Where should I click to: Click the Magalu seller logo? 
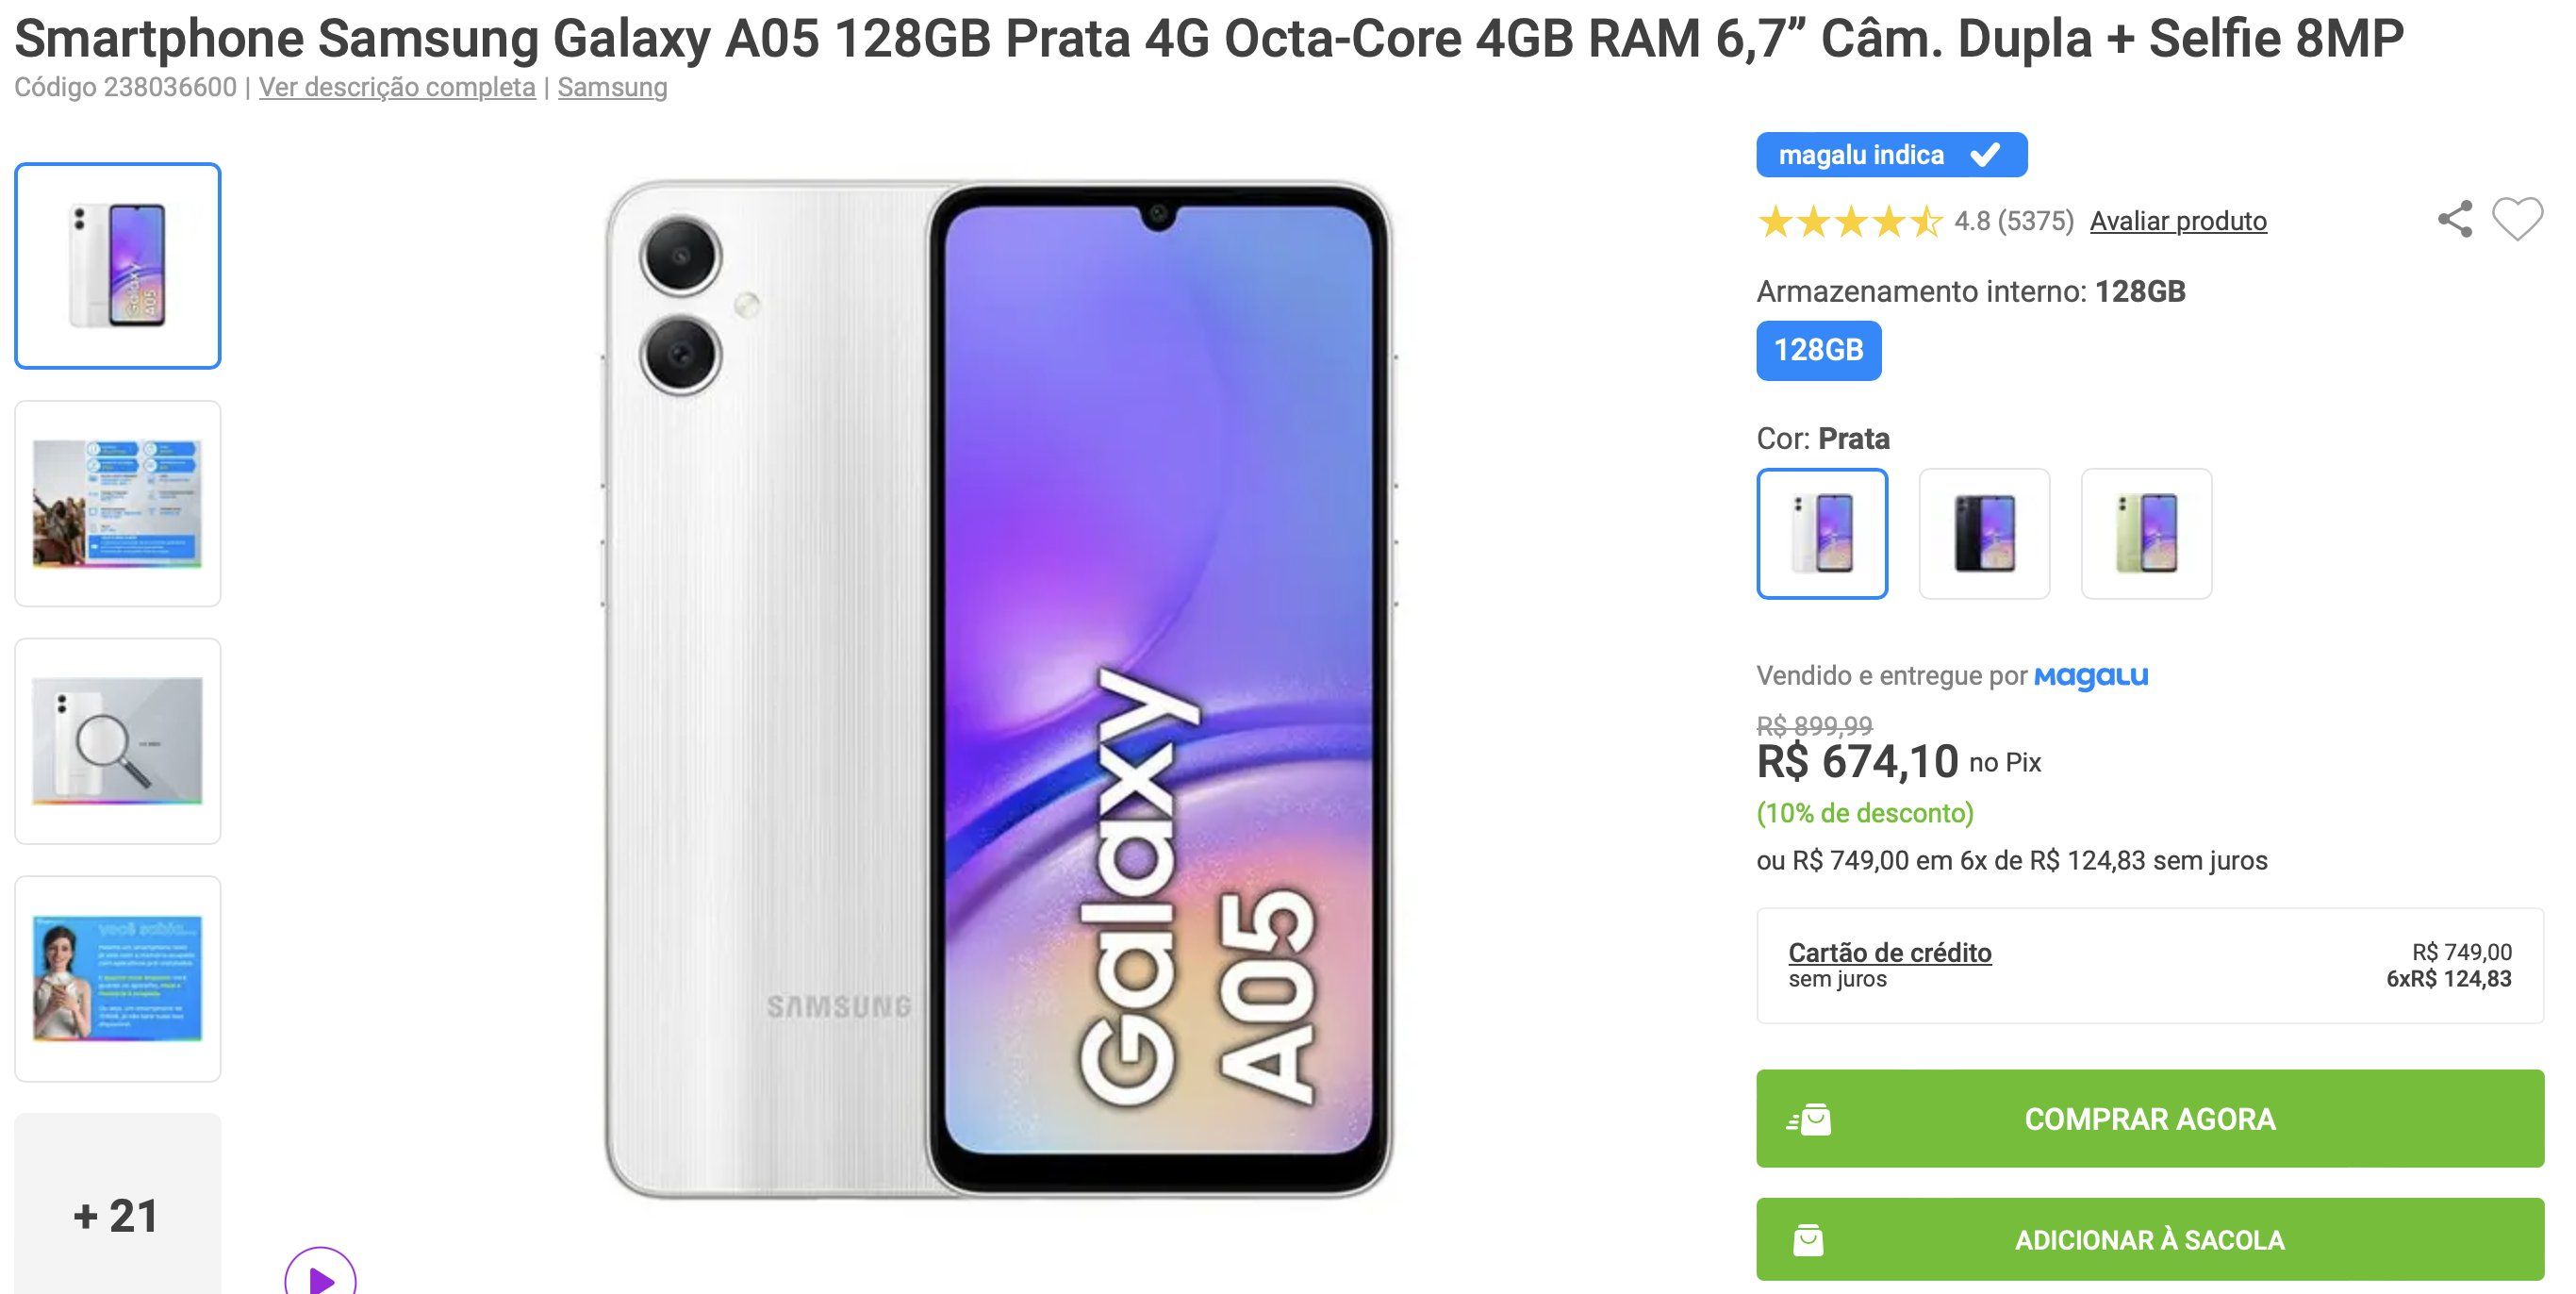click(x=2091, y=677)
